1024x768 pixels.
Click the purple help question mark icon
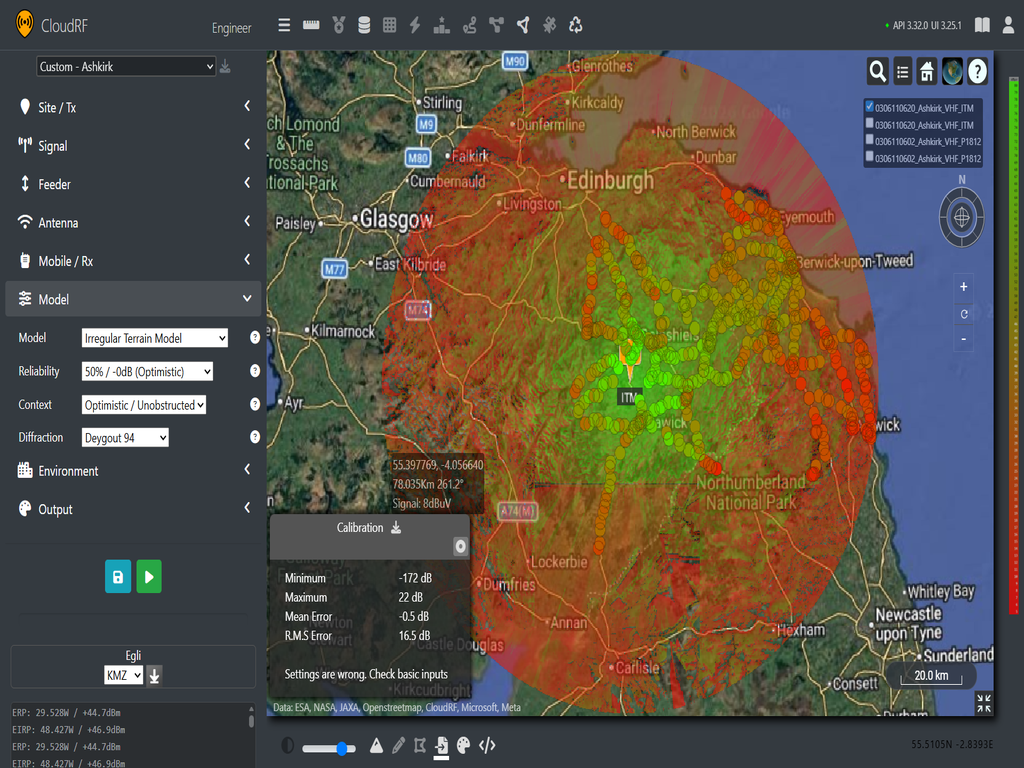[x=977, y=71]
